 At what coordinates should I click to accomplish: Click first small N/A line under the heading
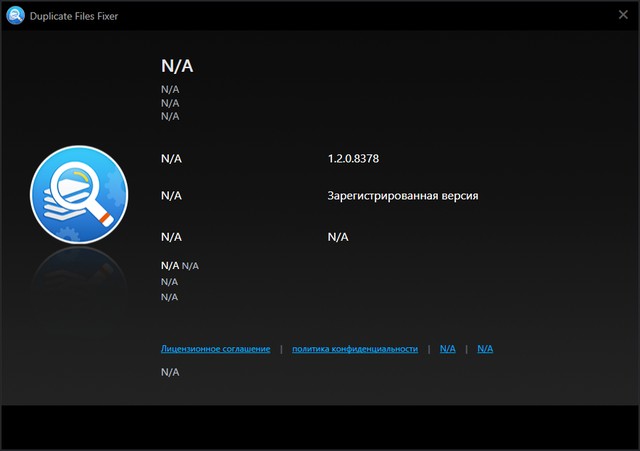click(170, 90)
